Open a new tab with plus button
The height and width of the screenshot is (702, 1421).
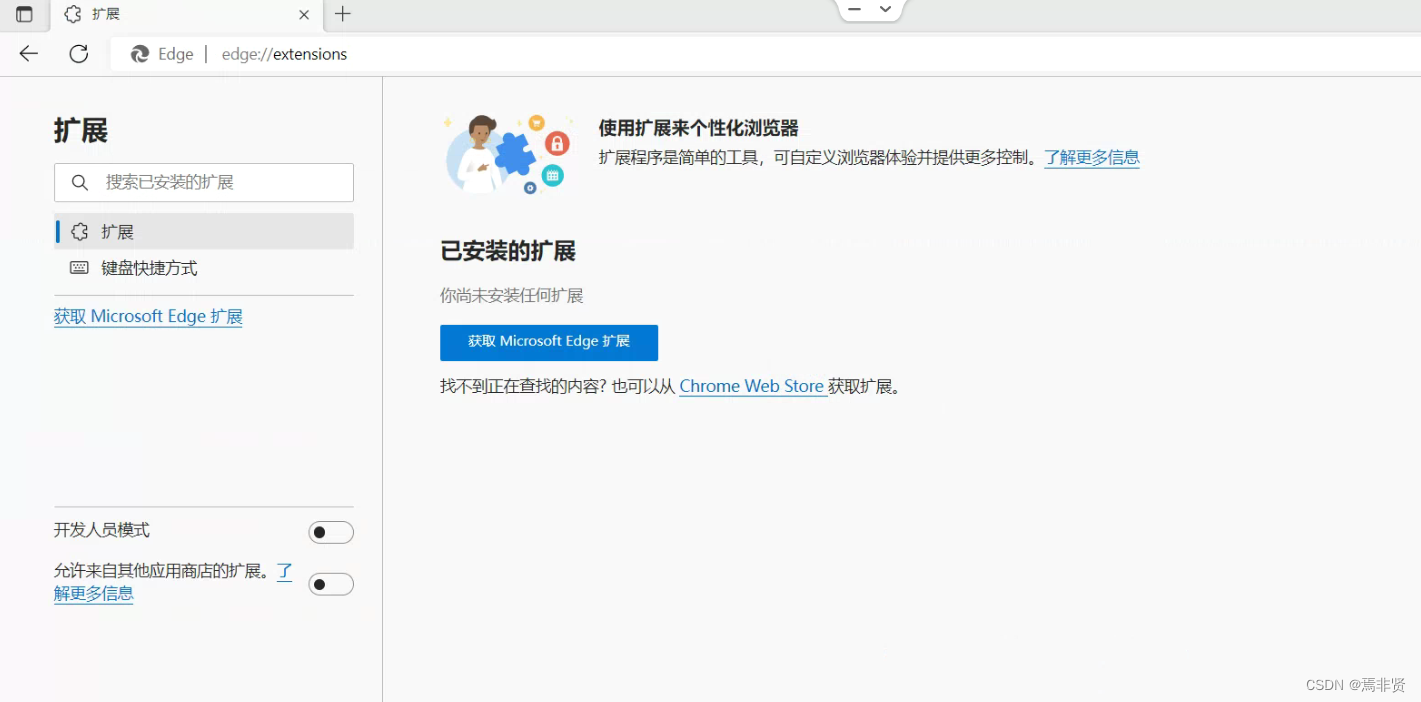tap(343, 14)
